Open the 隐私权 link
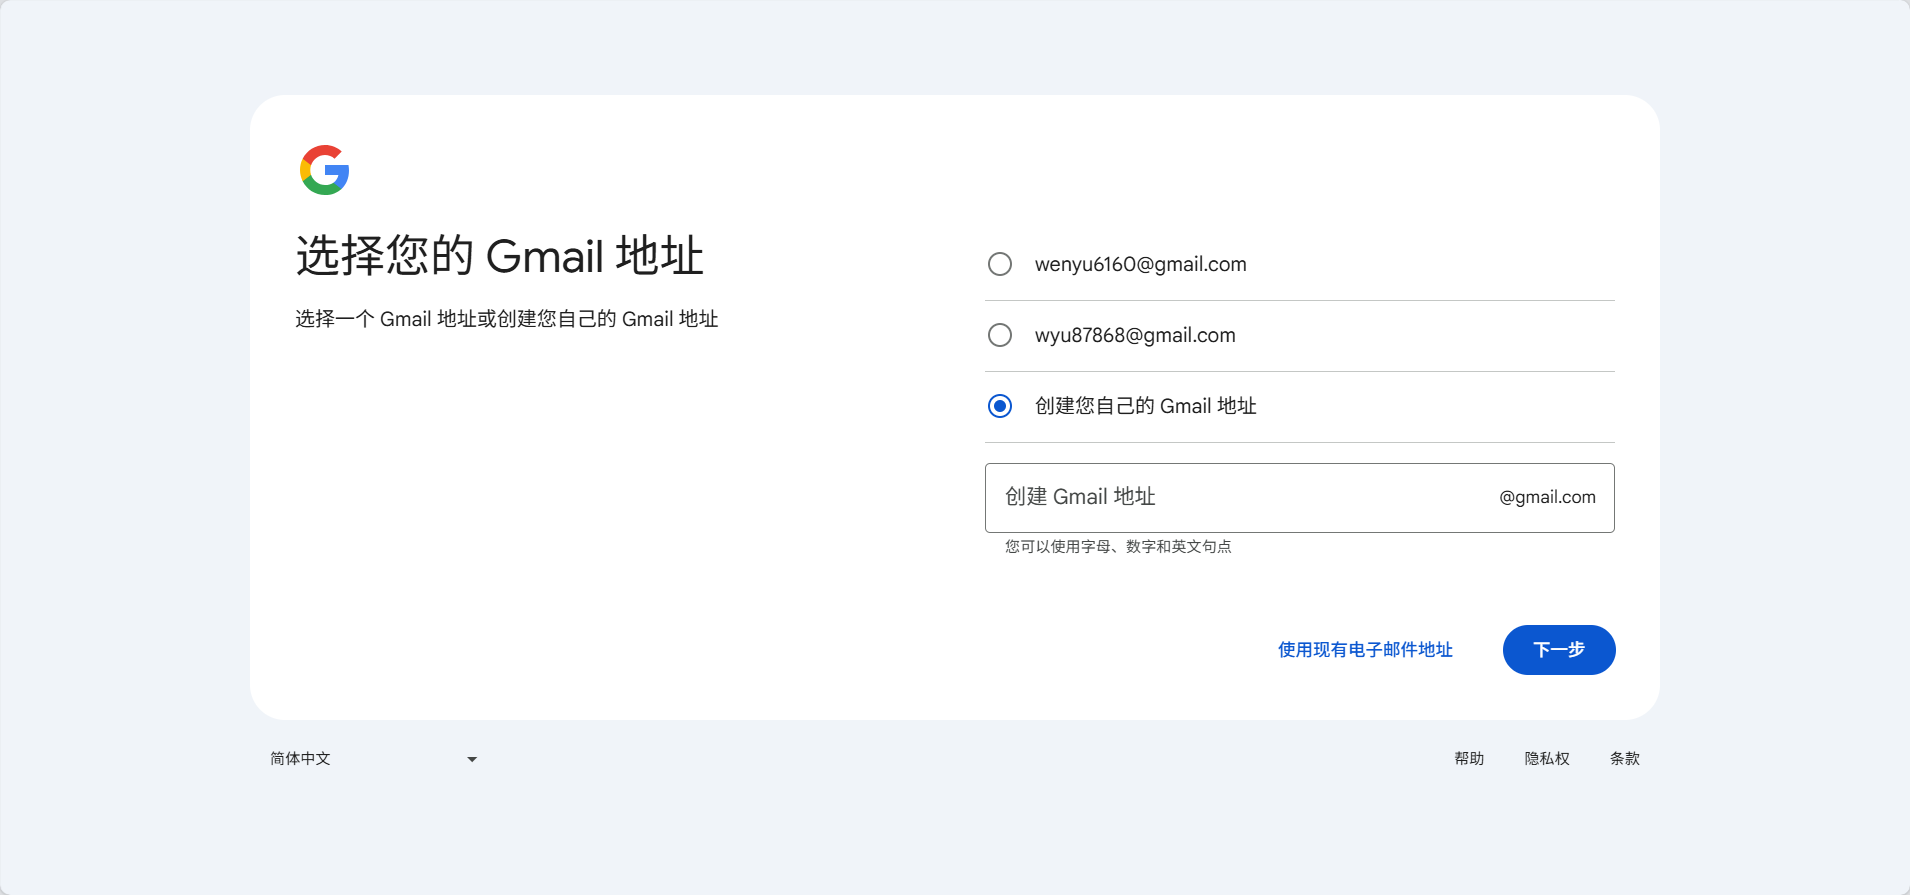 1547,759
